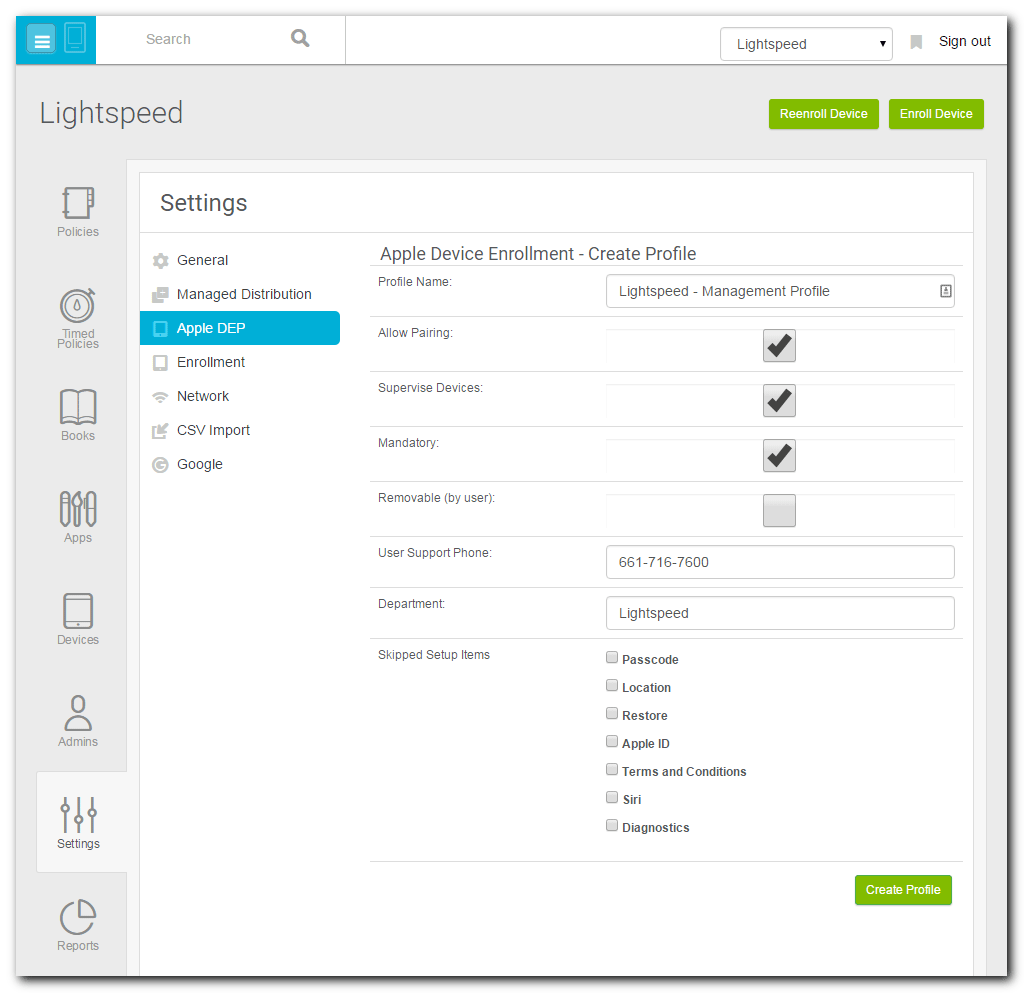Check the Location skip checkbox

pyautogui.click(x=612, y=685)
